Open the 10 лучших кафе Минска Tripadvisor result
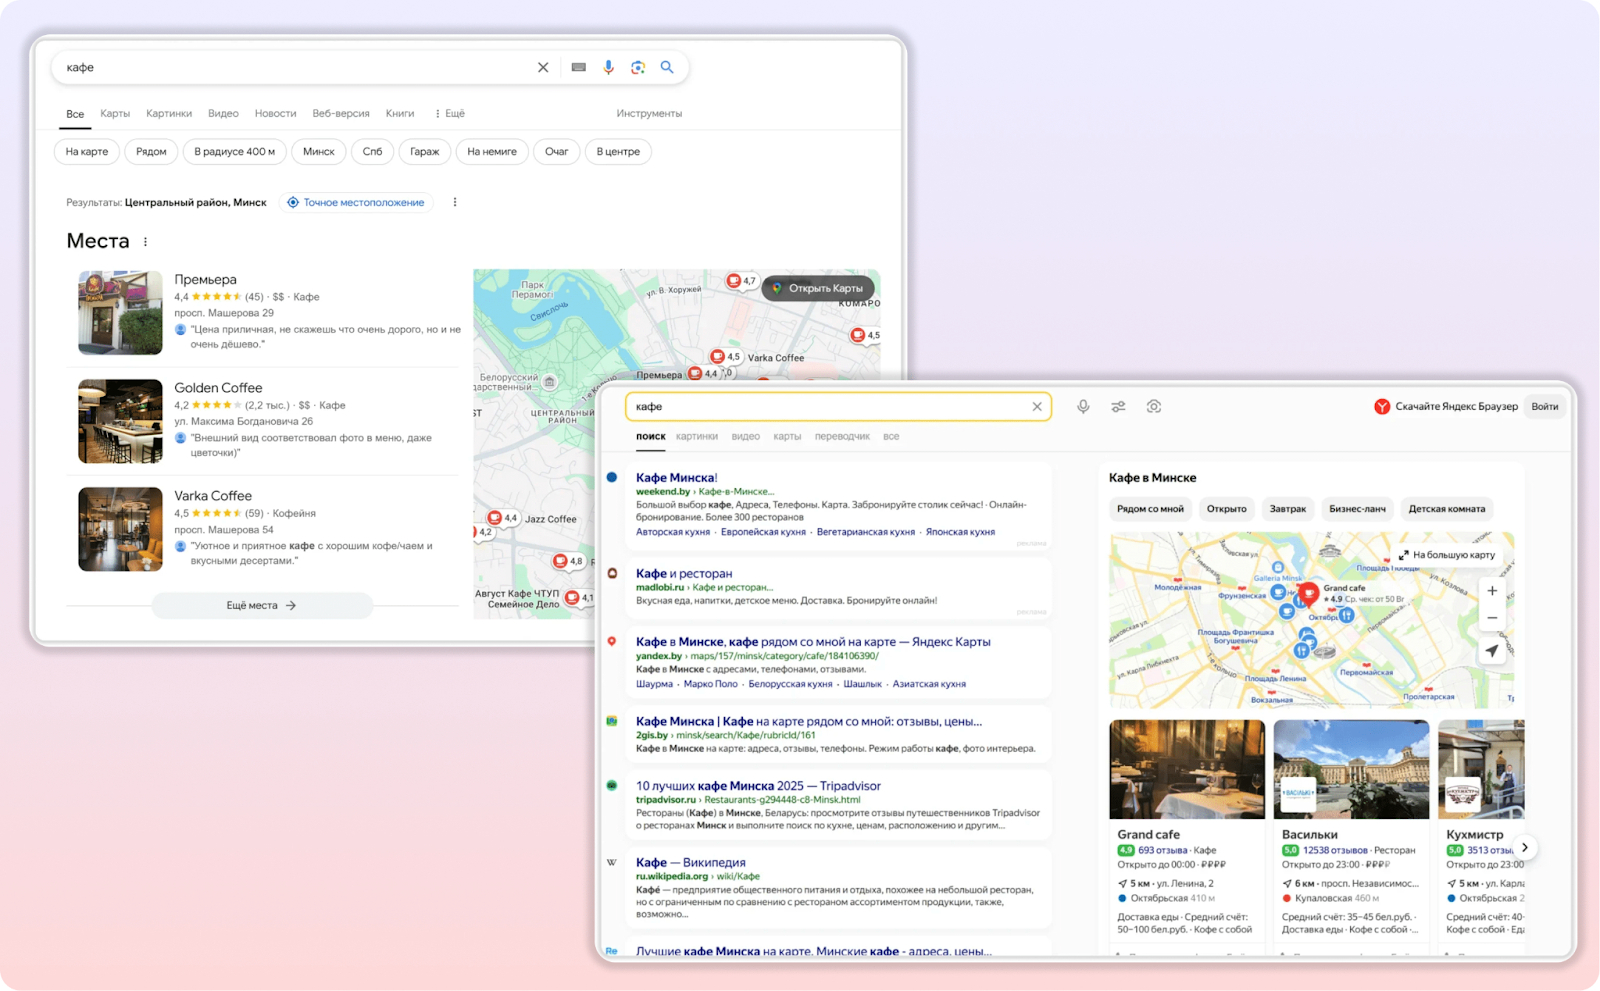 click(x=758, y=786)
